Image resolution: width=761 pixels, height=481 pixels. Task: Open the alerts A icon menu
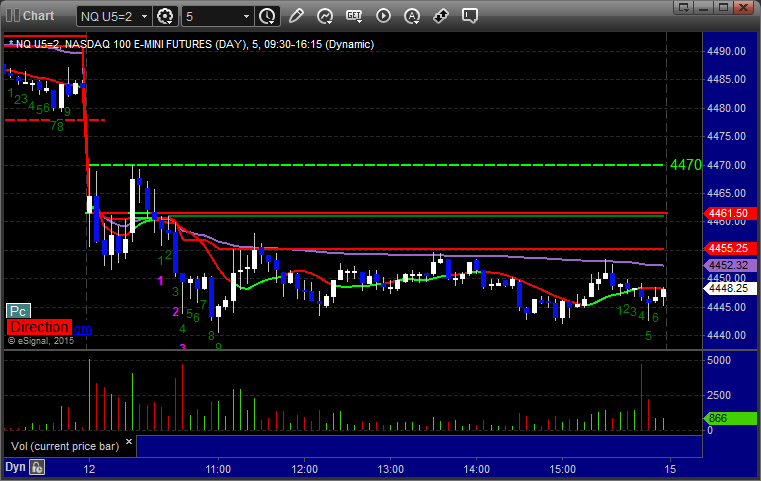412,16
